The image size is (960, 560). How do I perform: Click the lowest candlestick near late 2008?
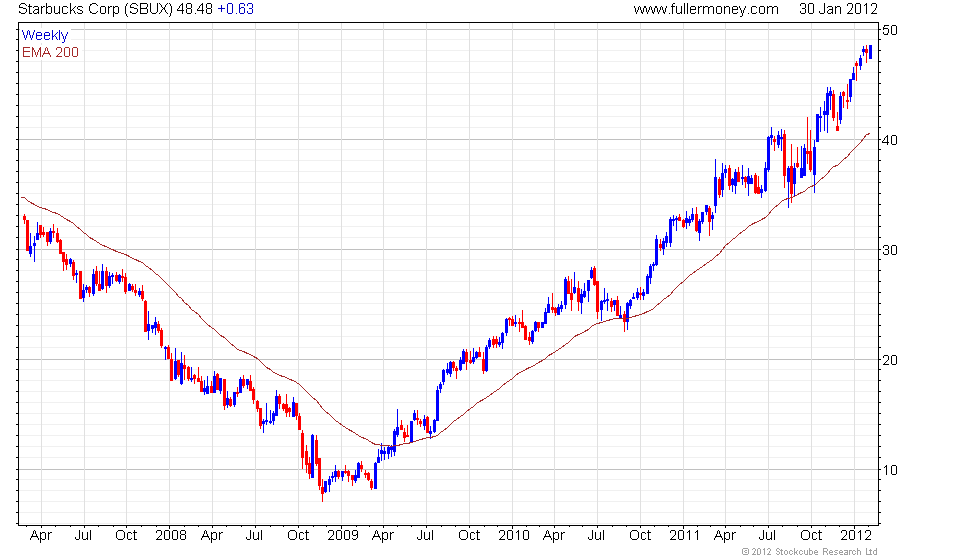click(323, 489)
